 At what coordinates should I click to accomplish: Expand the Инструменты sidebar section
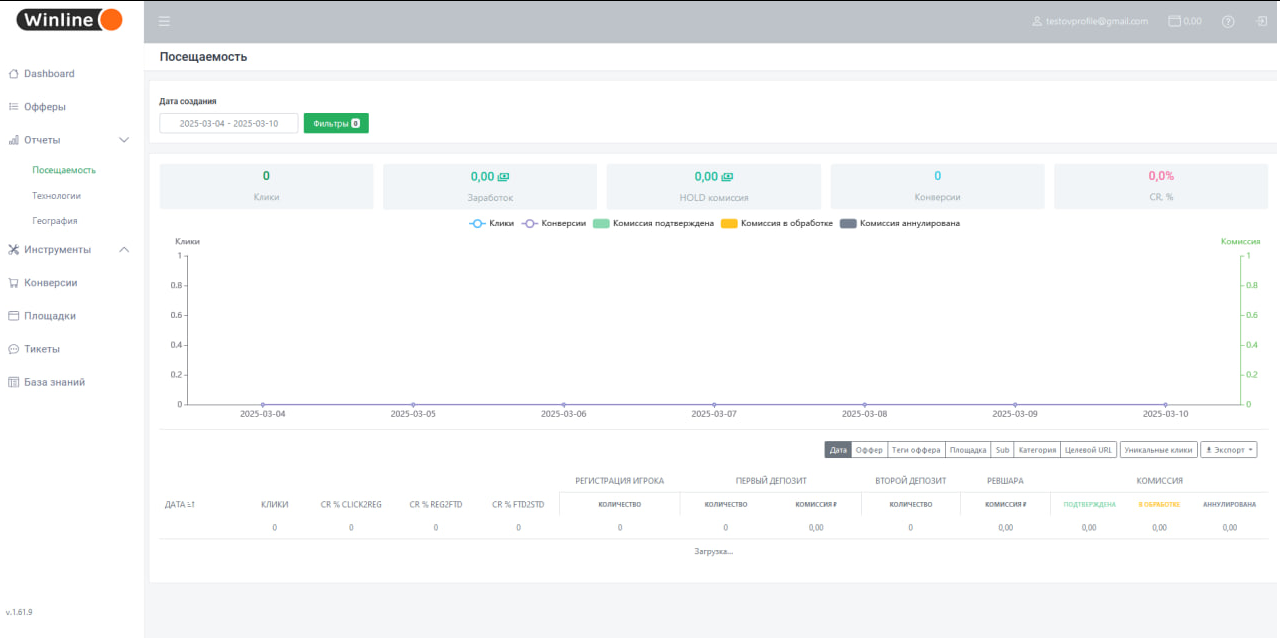(x=124, y=250)
